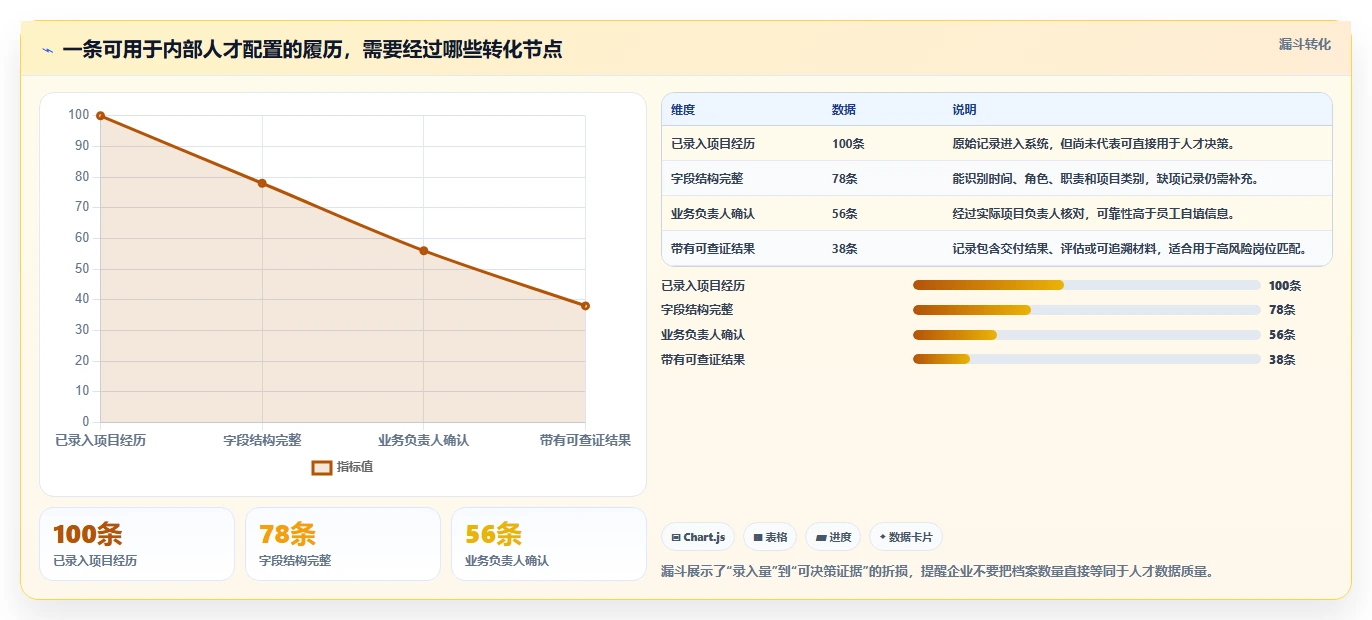This screenshot has width=1372, height=620.
Task: Click the 100条 table data cell
Action: 848,144
